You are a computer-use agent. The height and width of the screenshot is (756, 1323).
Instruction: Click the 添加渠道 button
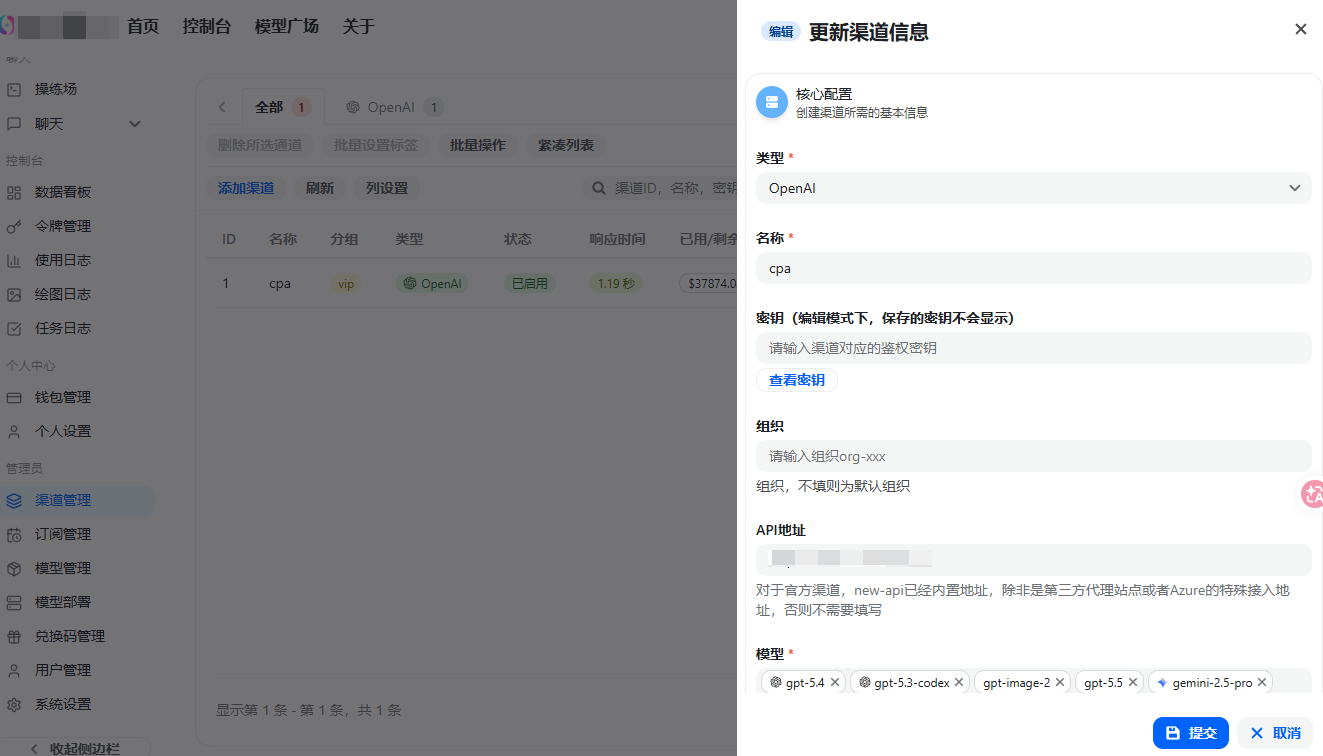246,188
